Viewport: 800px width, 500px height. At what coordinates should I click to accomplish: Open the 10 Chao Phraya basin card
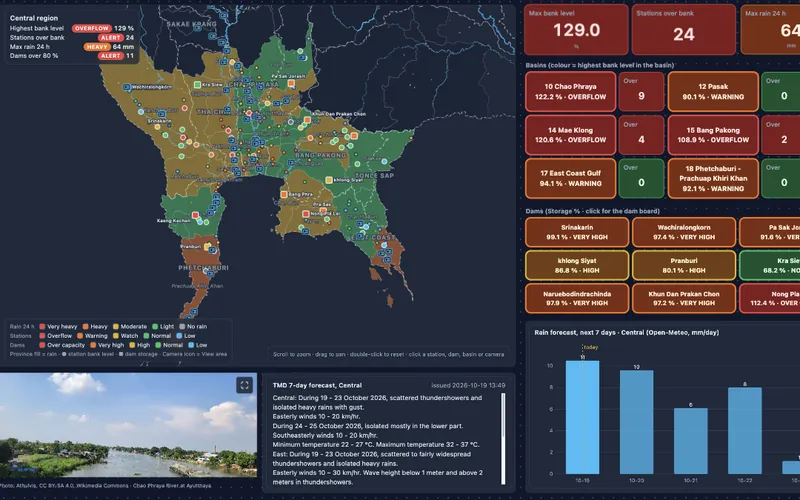coord(570,92)
